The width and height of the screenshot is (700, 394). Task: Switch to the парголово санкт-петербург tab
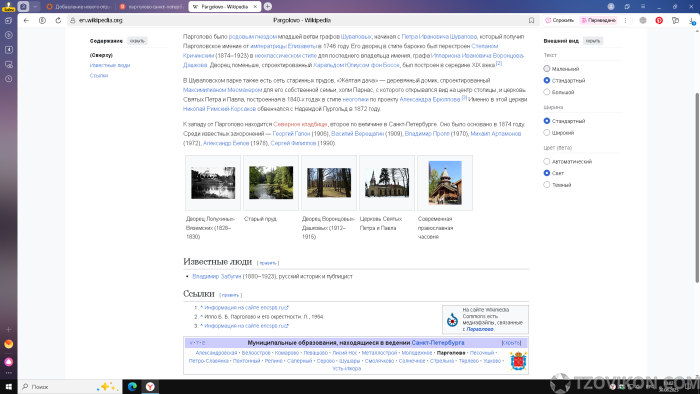pyautogui.click(x=152, y=7)
